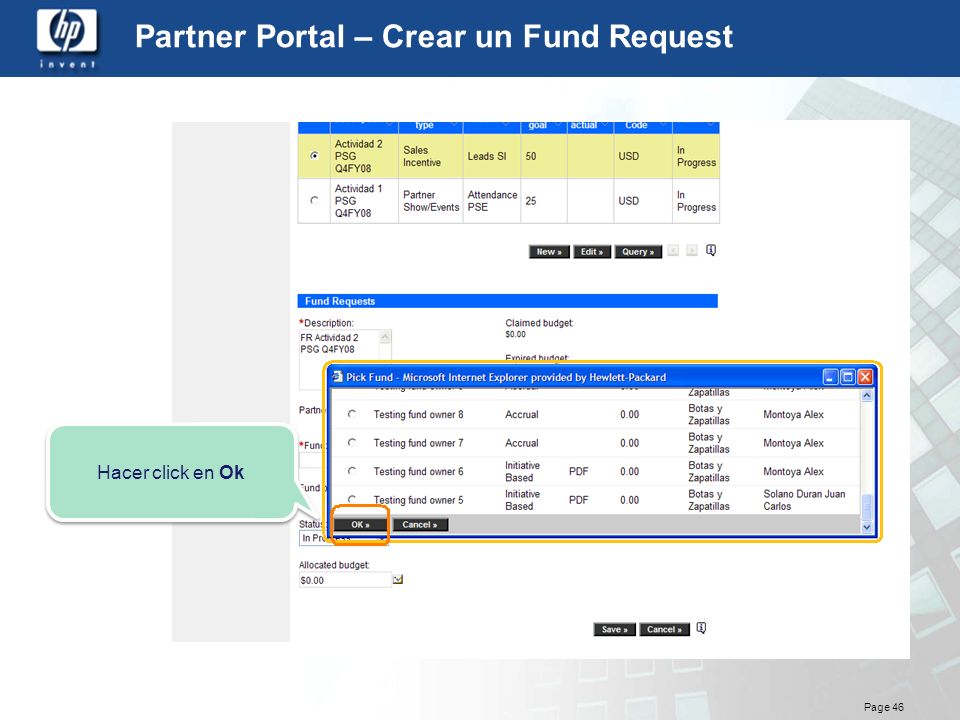Click the Query button under activities table
960x720 pixels.
pyautogui.click(x=638, y=252)
